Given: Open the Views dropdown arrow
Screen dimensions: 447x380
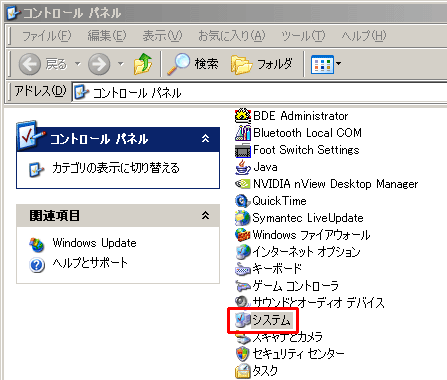Looking at the screenshot, I should pyautogui.click(x=339, y=63).
